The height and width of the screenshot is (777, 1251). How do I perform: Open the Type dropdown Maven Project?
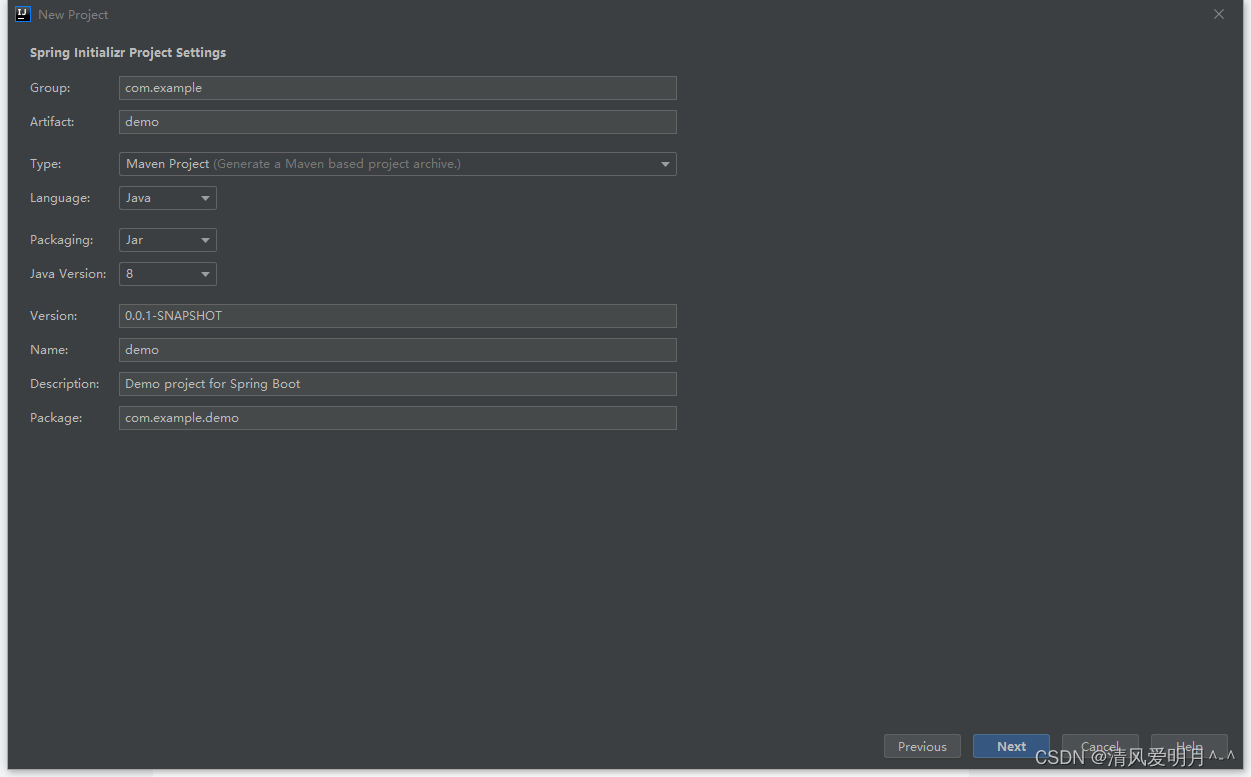pos(397,164)
